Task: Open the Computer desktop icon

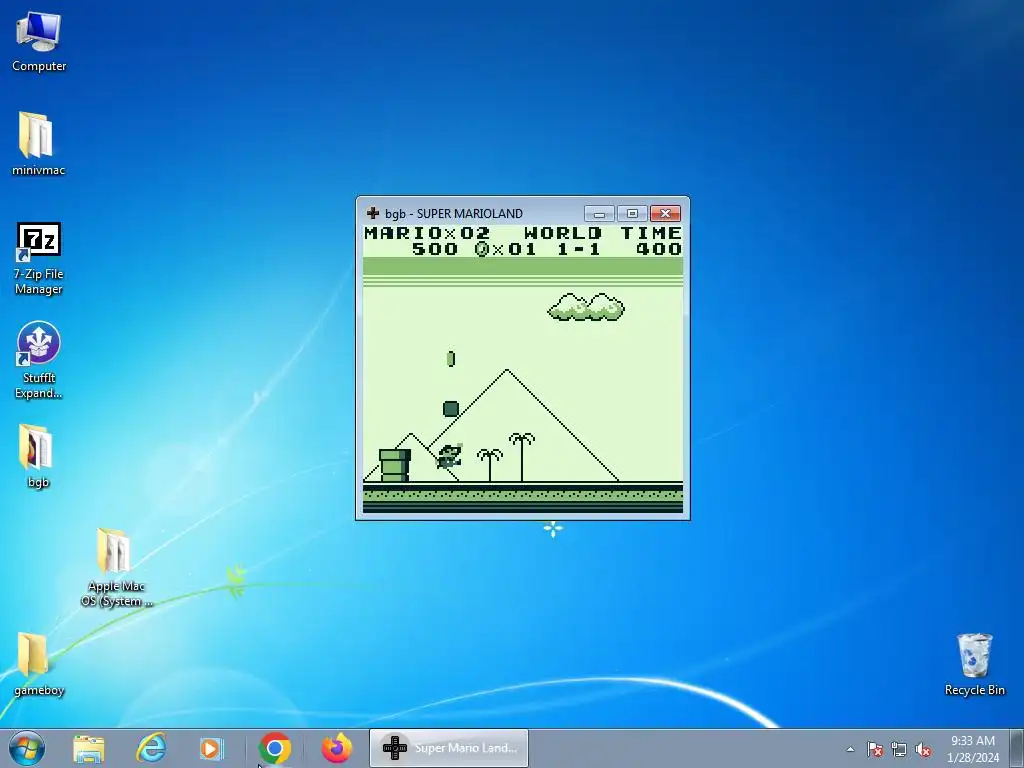Action: (39, 40)
